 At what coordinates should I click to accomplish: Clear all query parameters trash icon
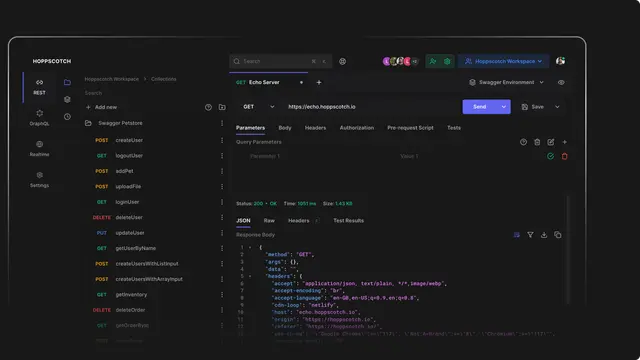[x=537, y=142]
